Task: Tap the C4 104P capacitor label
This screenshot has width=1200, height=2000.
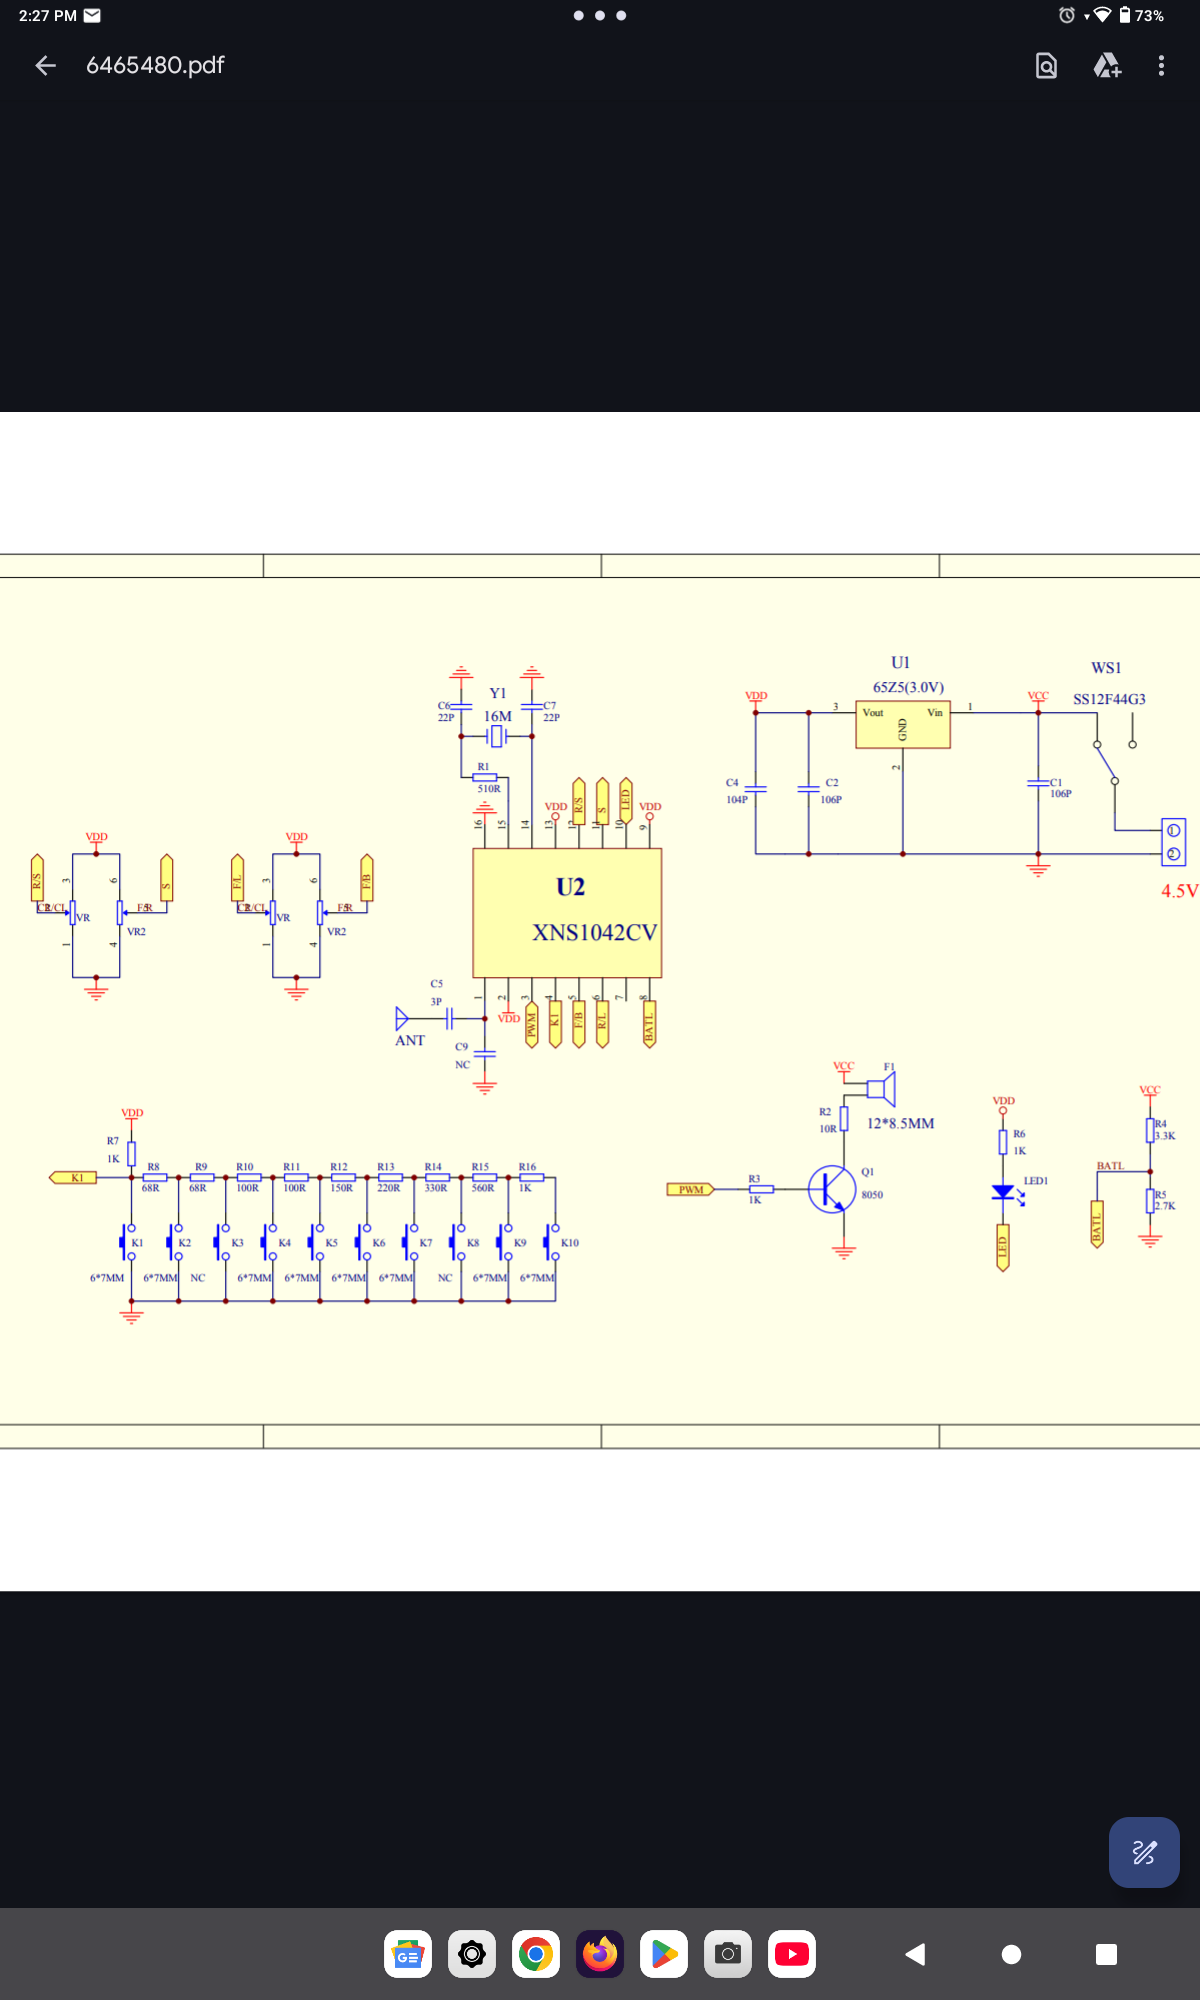Action: [x=736, y=791]
